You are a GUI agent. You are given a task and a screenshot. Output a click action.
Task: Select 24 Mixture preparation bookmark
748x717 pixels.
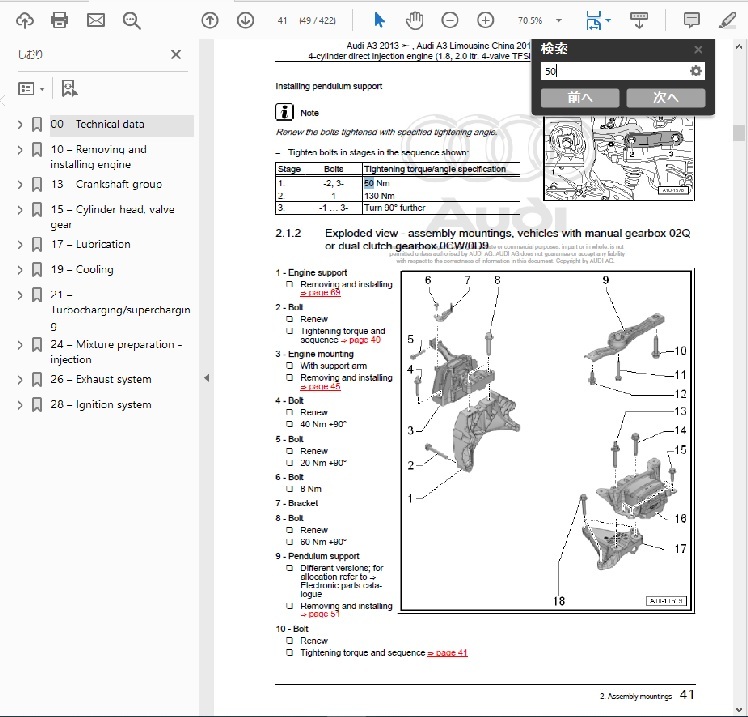point(116,352)
